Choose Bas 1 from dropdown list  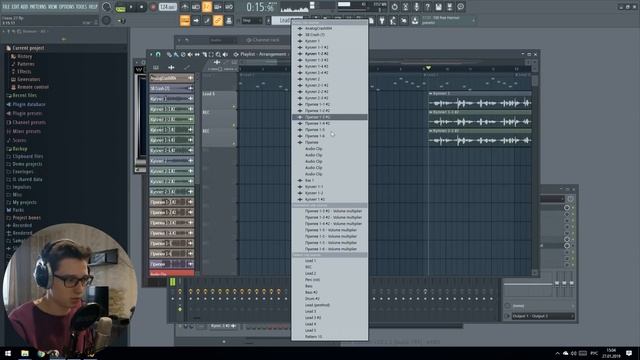[330, 180]
